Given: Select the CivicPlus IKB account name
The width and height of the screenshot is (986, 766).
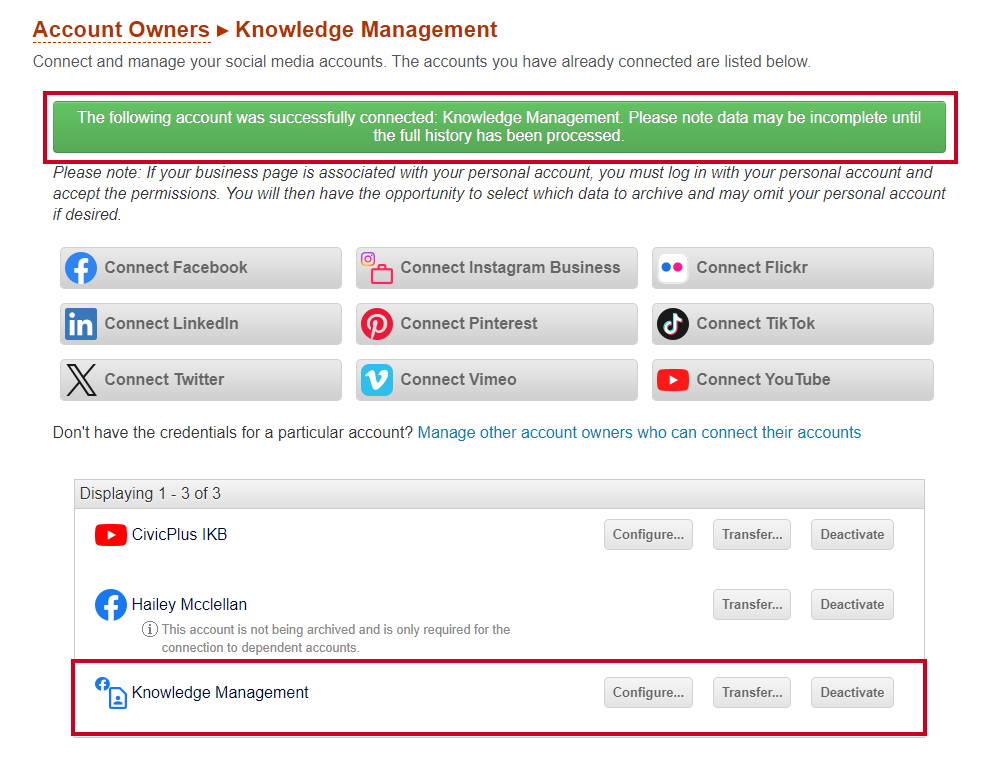Looking at the screenshot, I should 179,535.
